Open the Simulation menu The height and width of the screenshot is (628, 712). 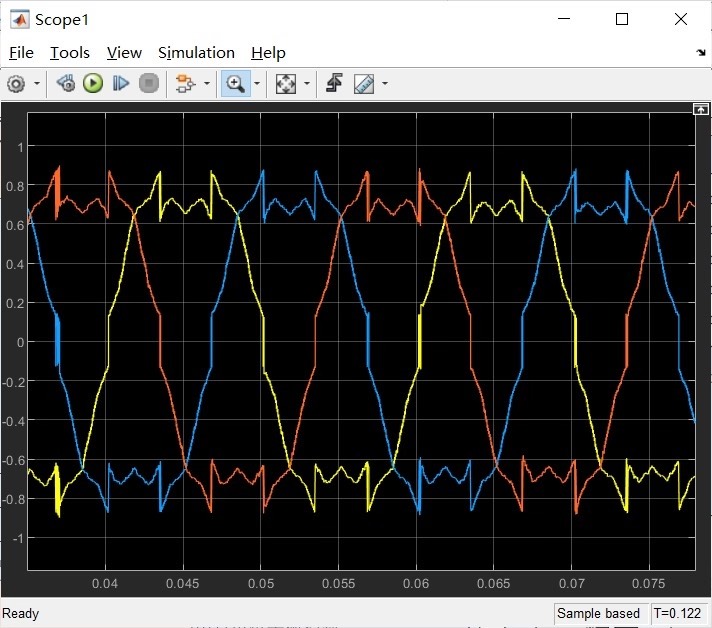click(196, 53)
